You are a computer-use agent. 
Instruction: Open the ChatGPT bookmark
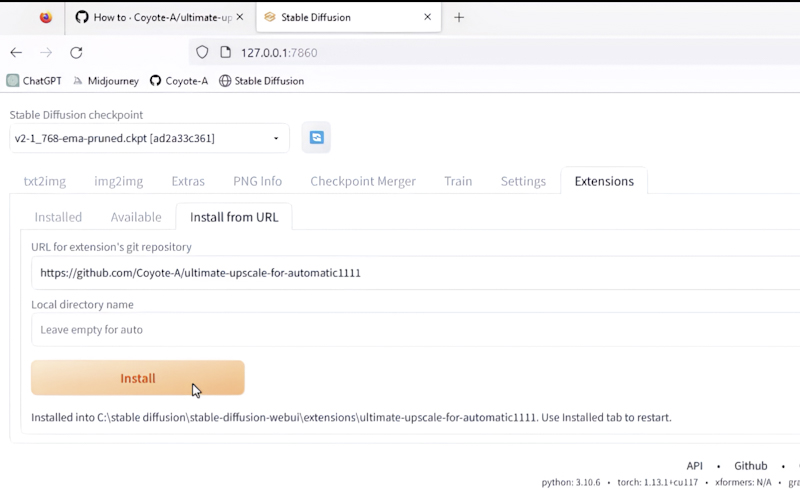tap(34, 81)
